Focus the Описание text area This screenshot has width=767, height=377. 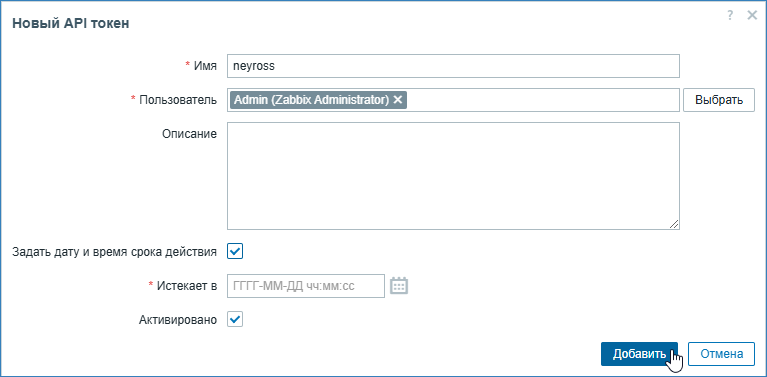point(453,176)
